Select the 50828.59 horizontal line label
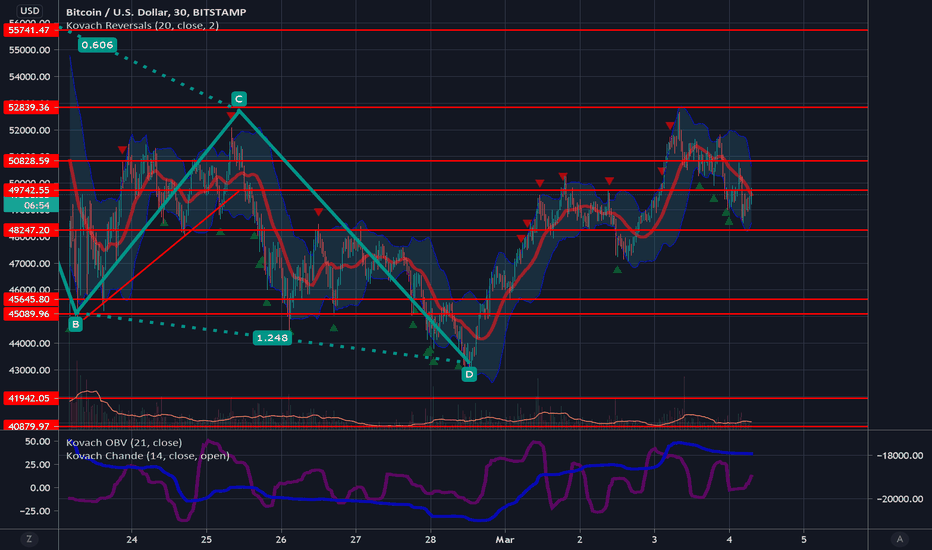 tap(29, 161)
